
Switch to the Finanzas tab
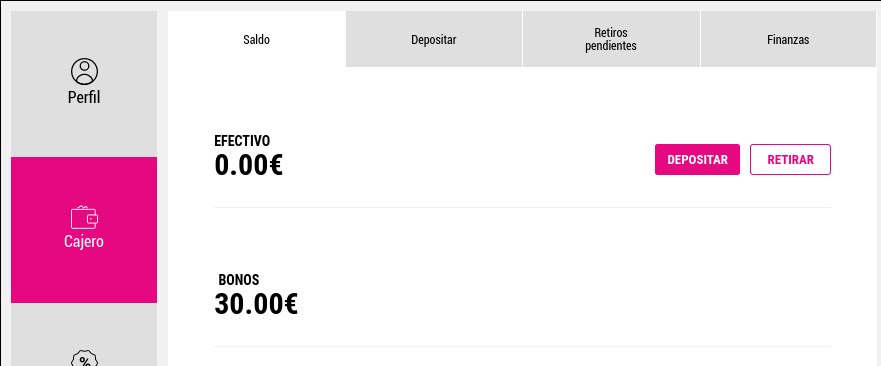click(788, 39)
